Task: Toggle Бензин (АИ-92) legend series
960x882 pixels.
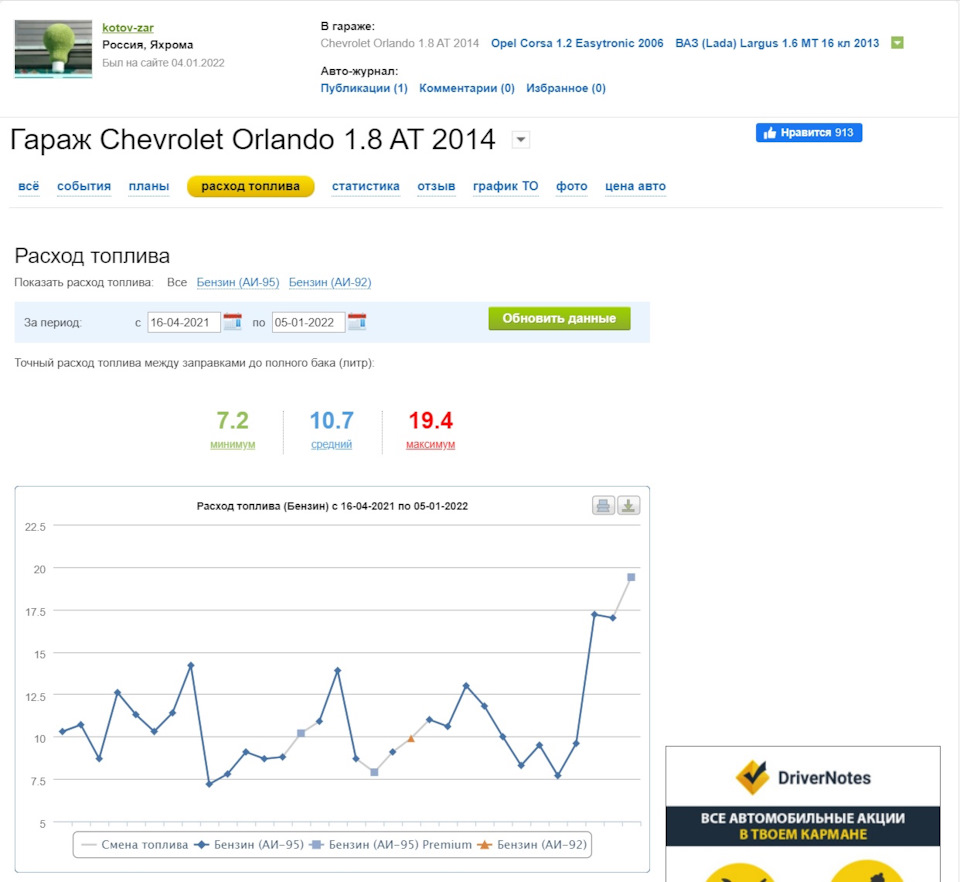Action: coord(532,845)
